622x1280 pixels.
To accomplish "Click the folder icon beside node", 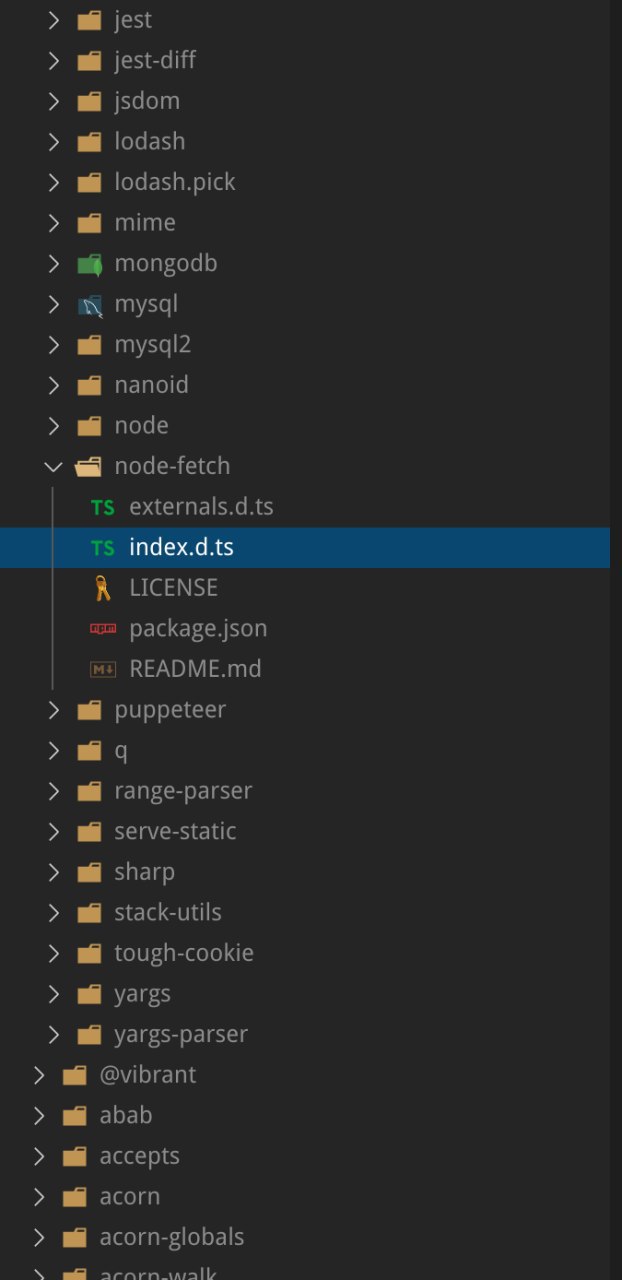I will (90, 426).
